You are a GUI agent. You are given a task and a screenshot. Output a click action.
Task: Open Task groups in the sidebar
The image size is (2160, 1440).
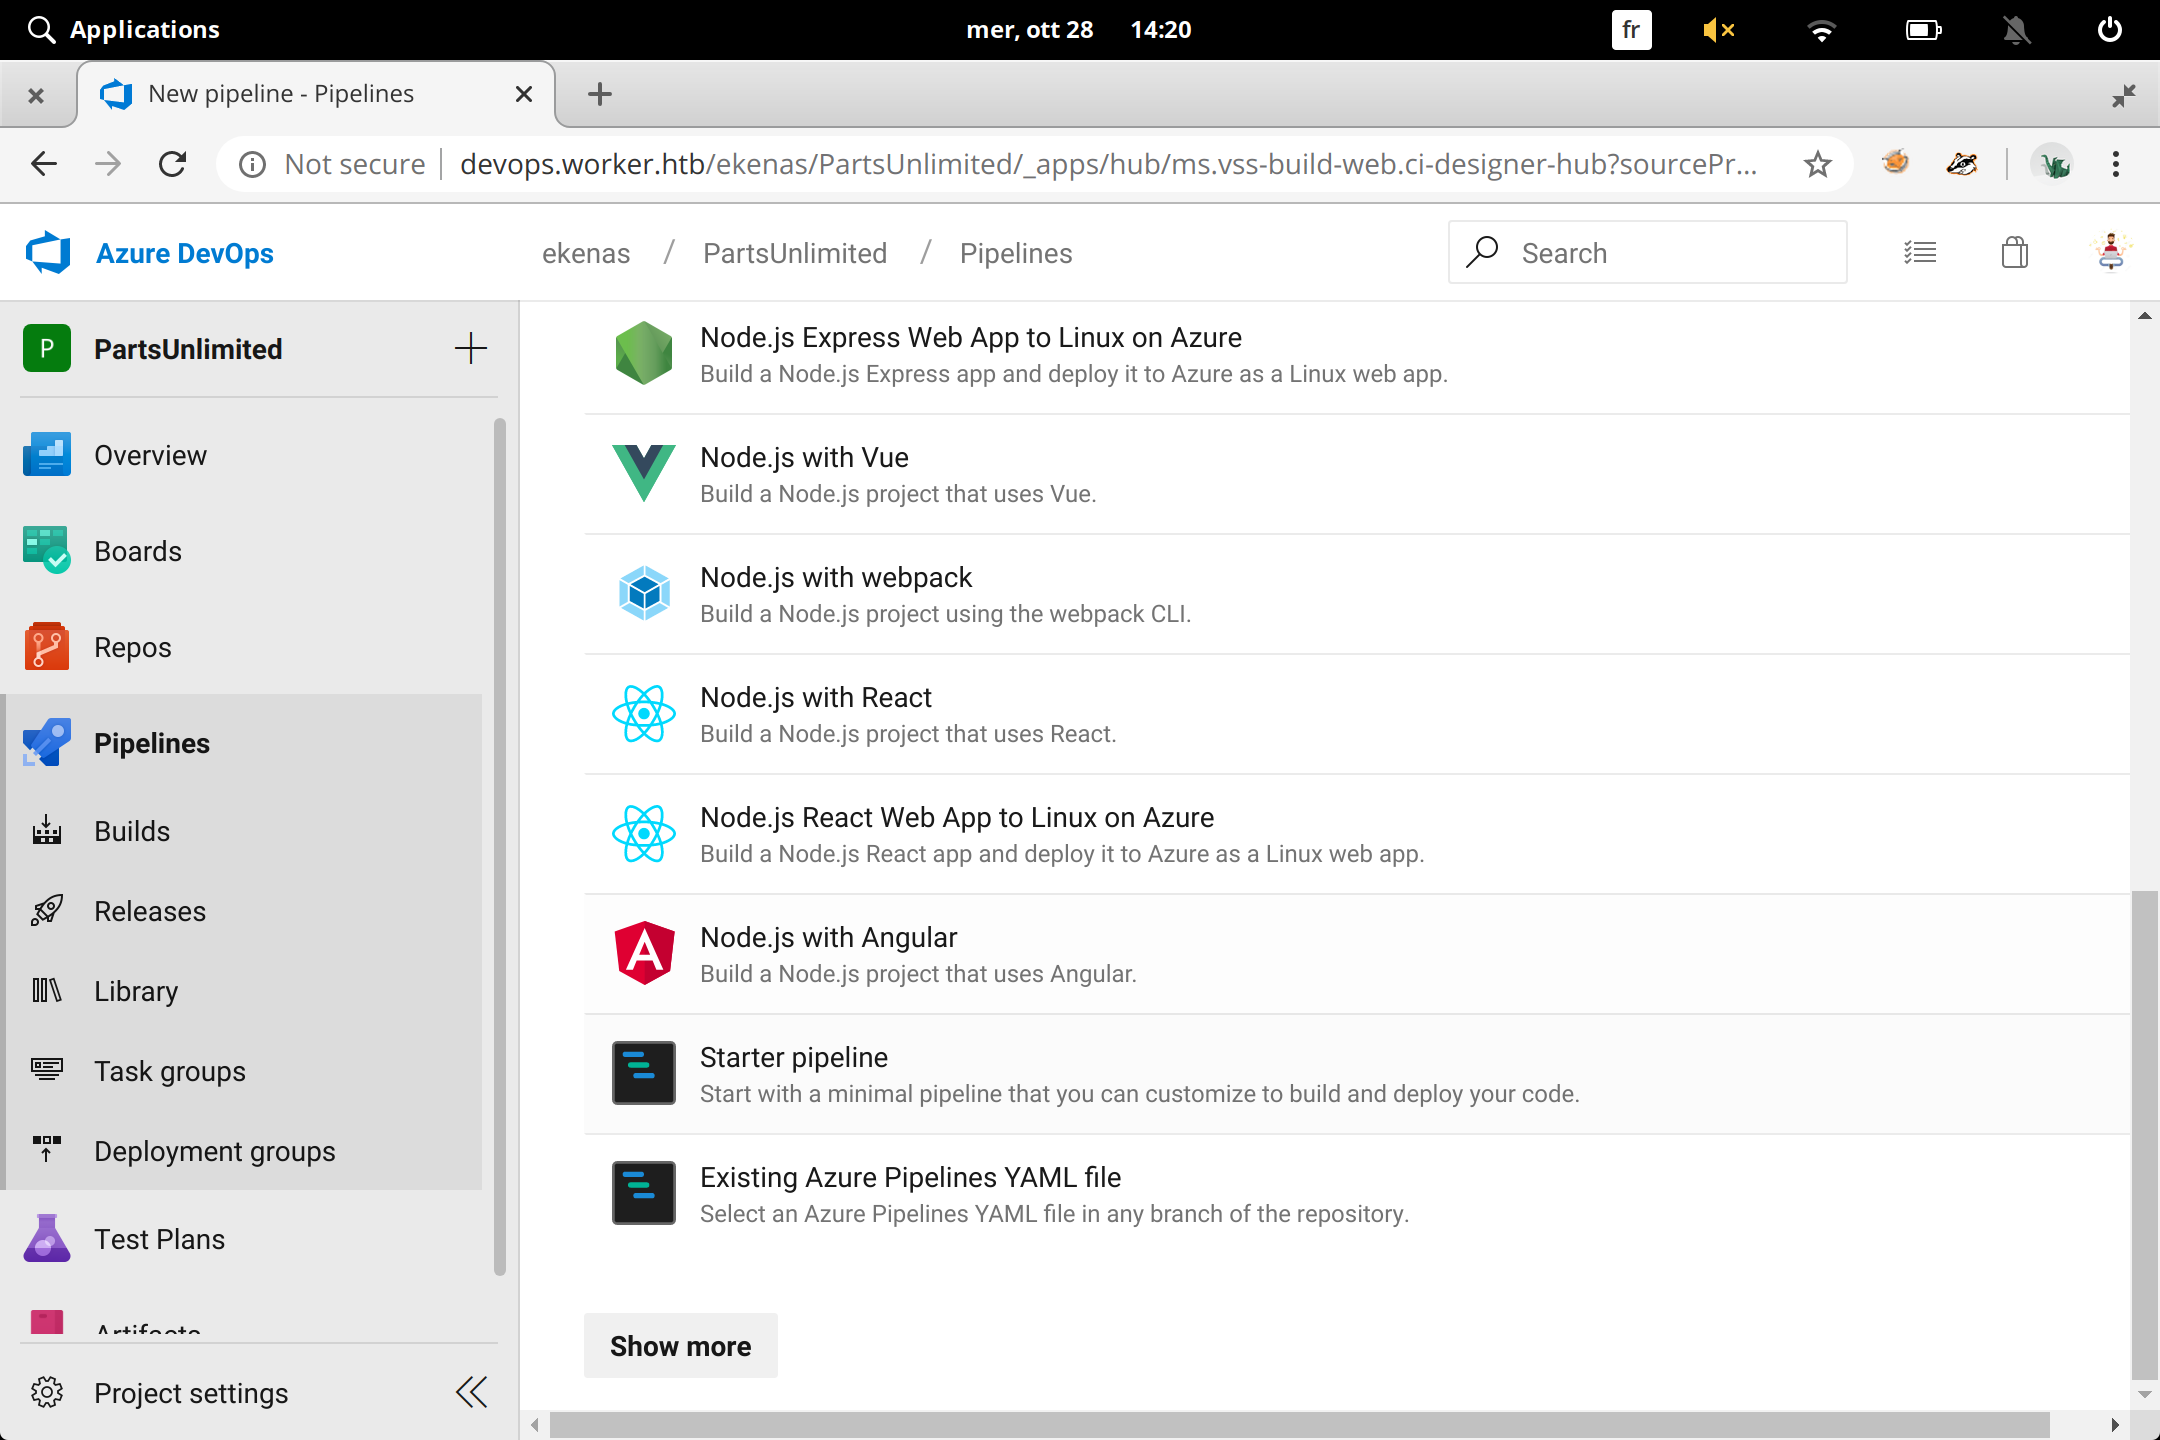click(x=169, y=1071)
